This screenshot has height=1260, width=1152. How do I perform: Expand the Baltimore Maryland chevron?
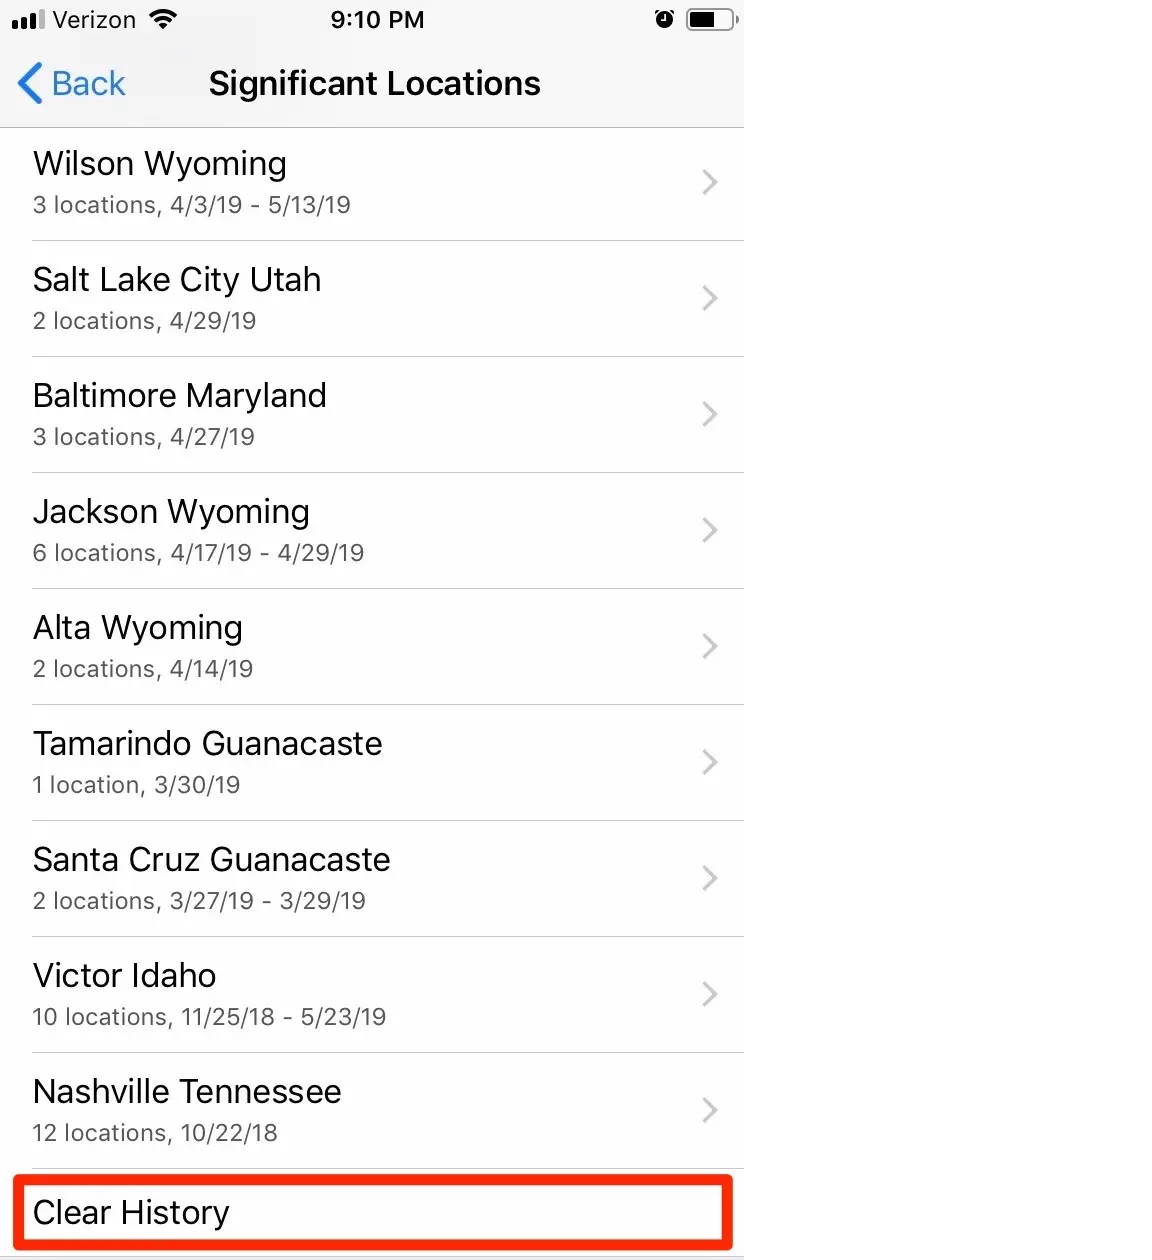point(709,414)
